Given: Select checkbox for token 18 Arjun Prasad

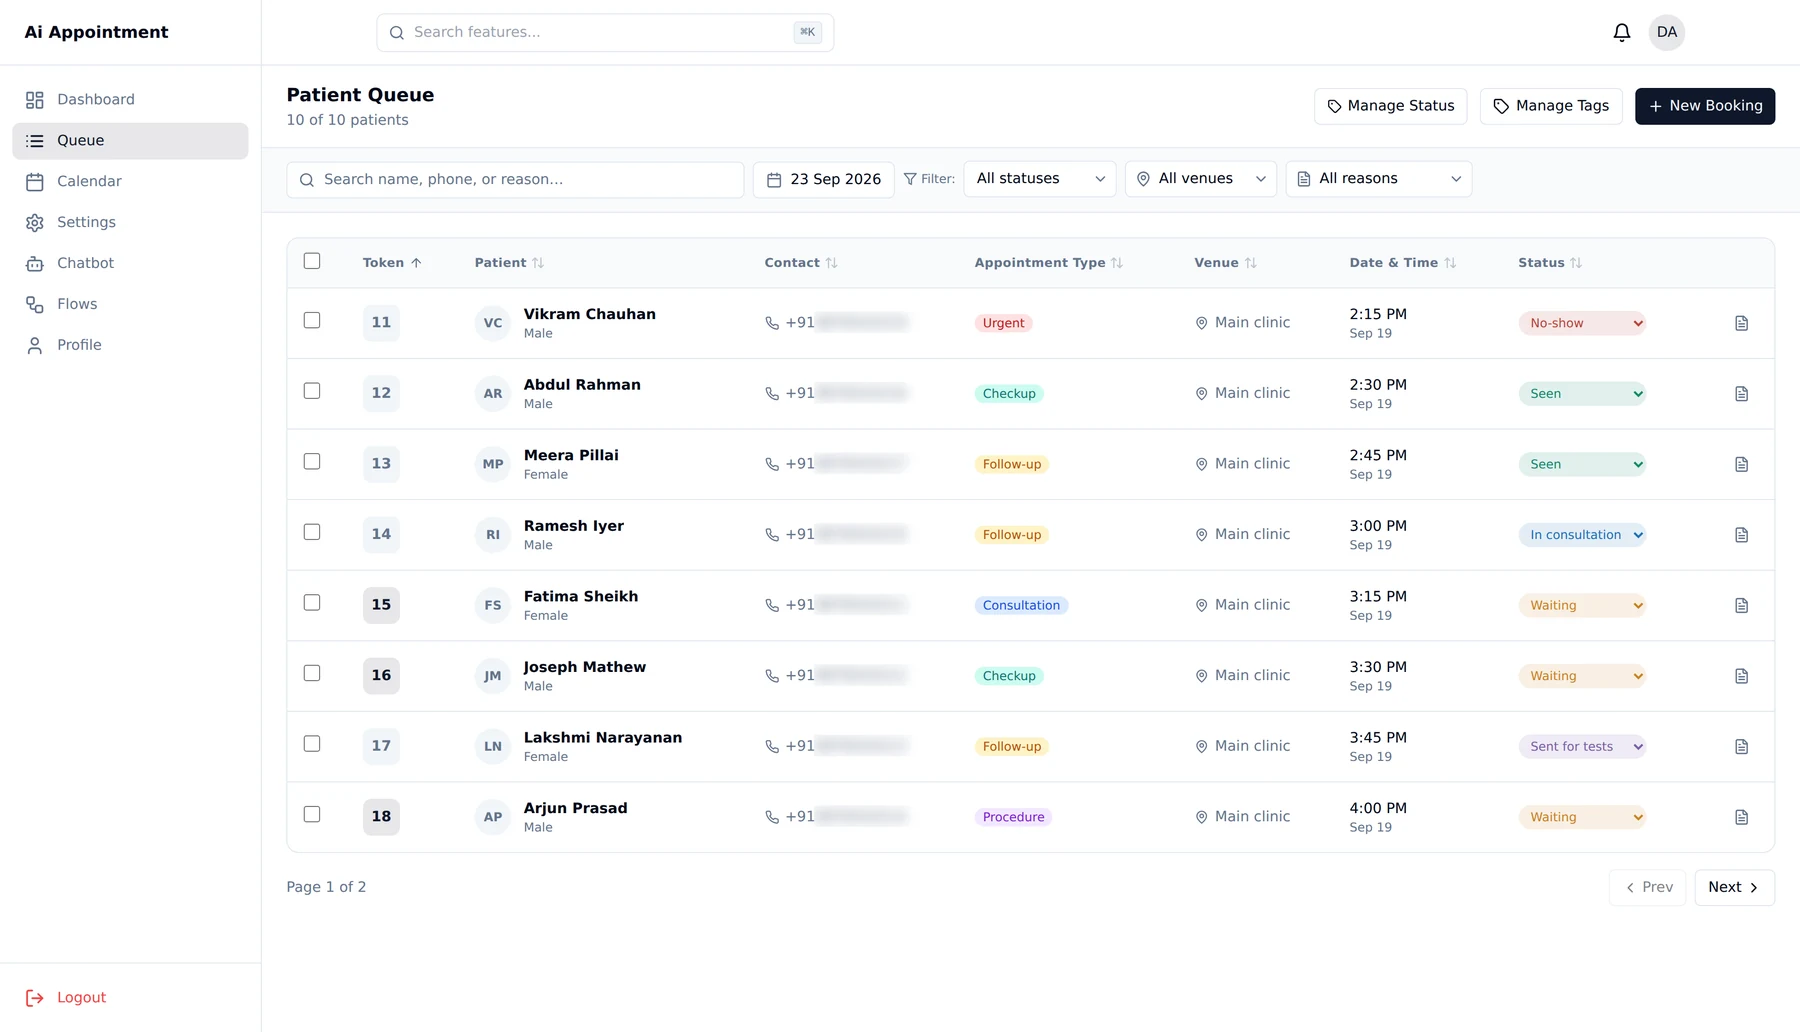Looking at the screenshot, I should (x=312, y=814).
